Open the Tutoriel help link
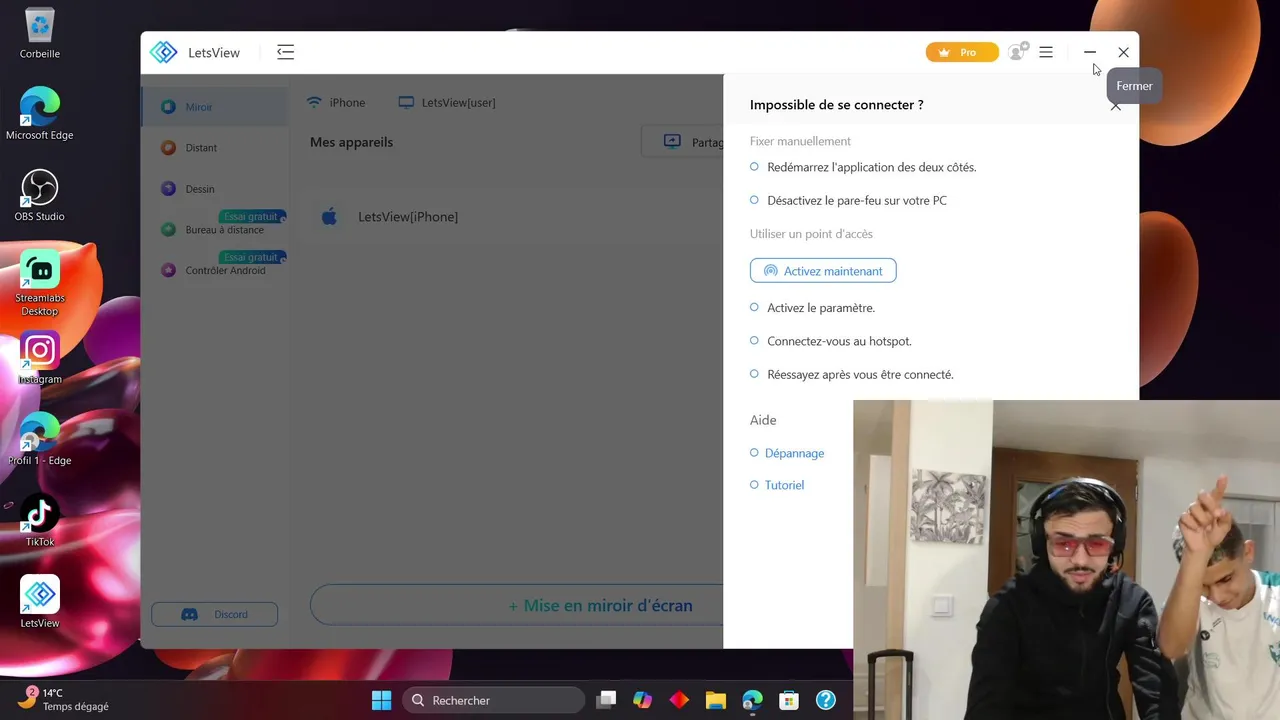This screenshot has width=1280, height=720. [784, 485]
